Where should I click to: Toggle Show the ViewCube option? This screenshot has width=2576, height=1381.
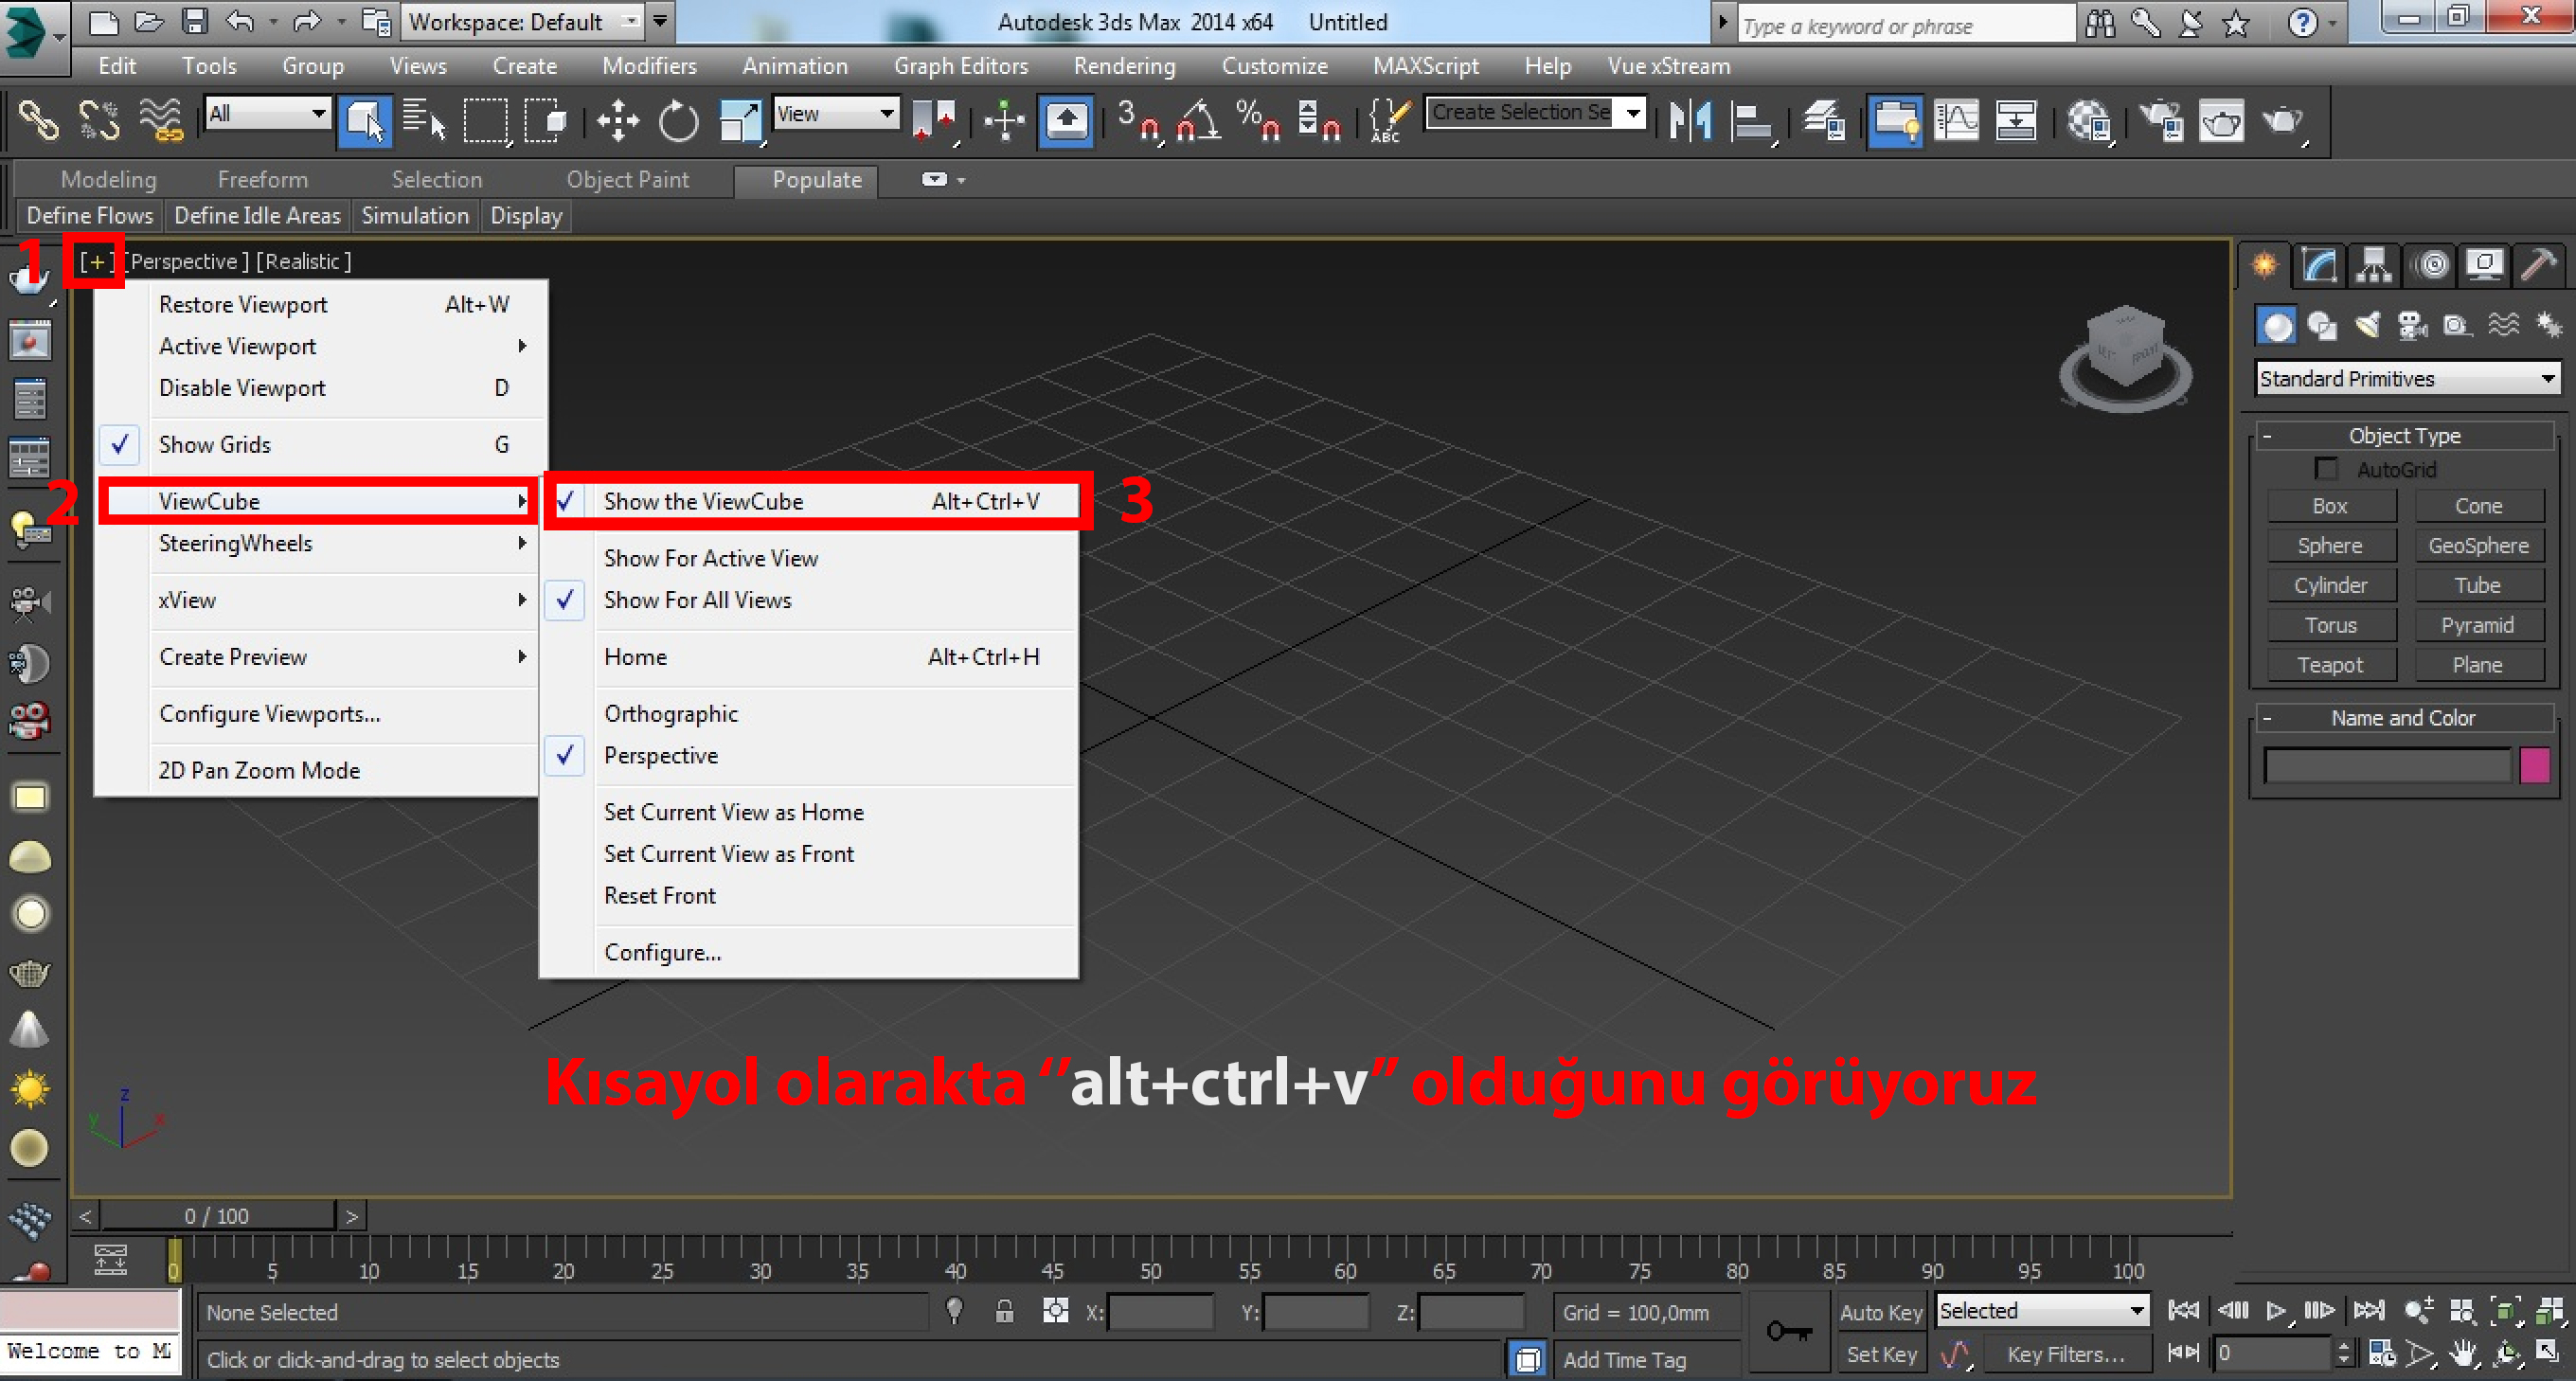[x=703, y=501]
